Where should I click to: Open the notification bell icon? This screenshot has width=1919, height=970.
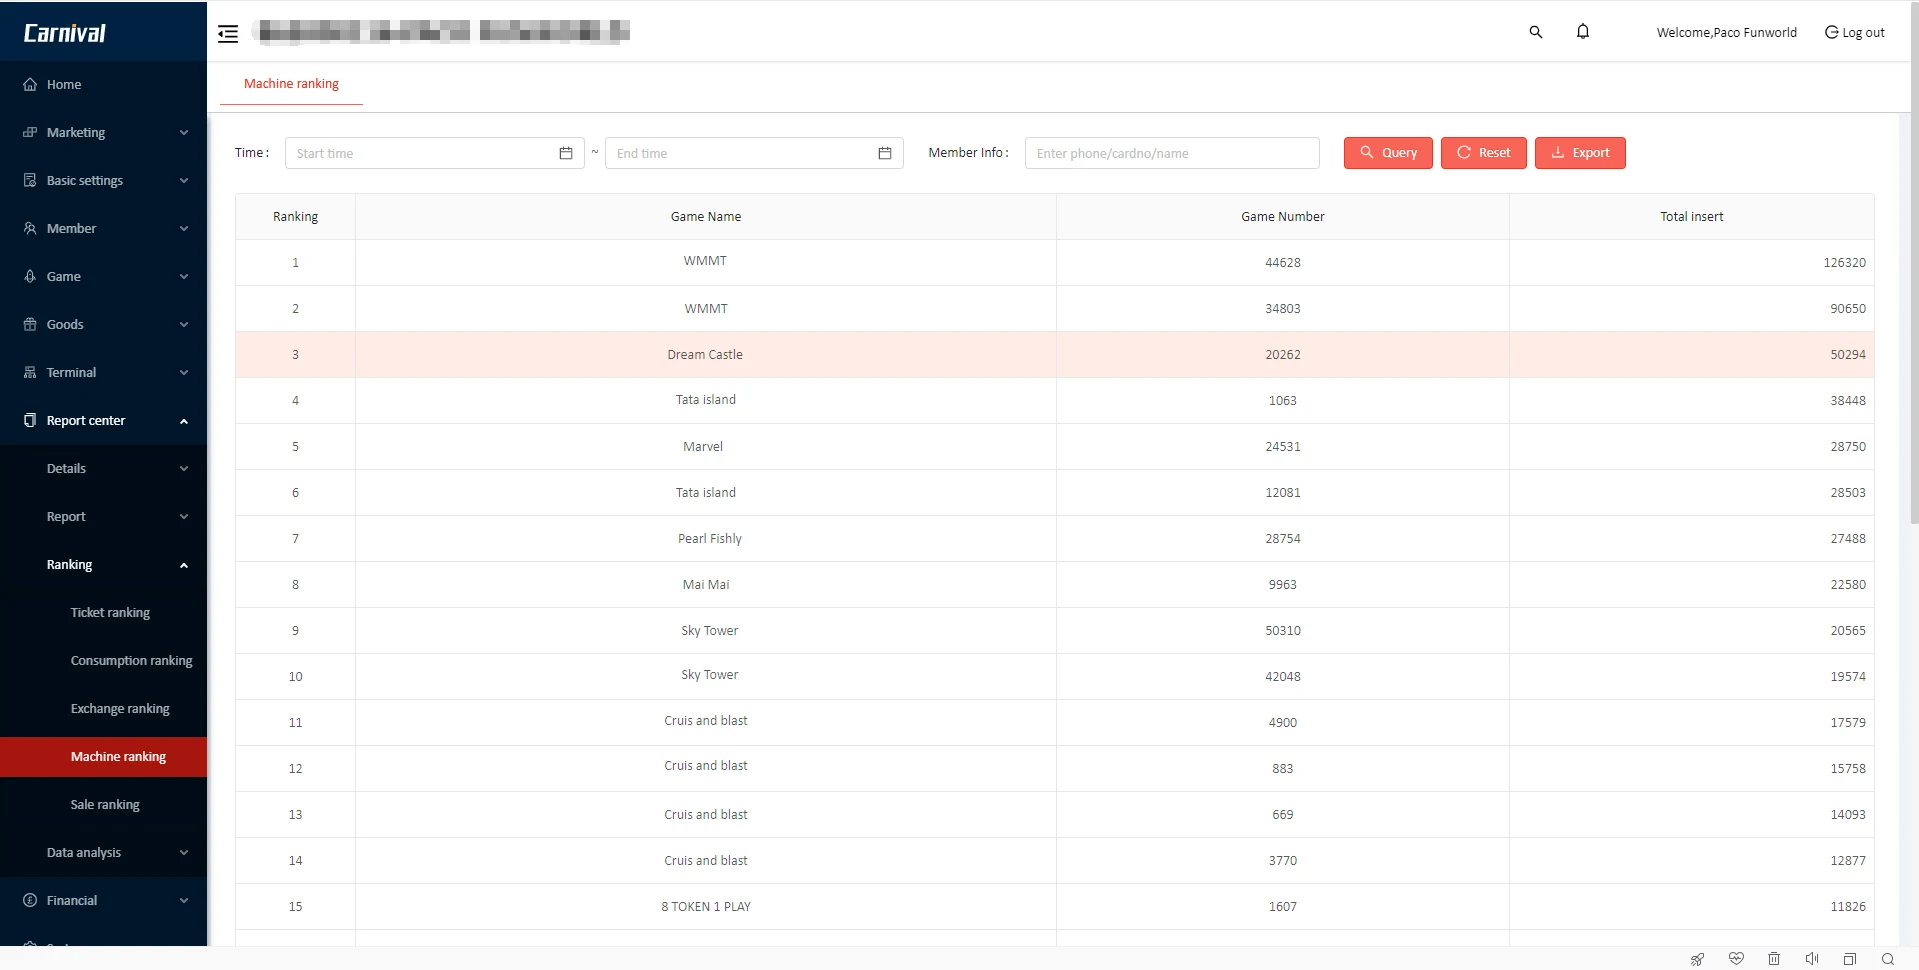(x=1582, y=31)
